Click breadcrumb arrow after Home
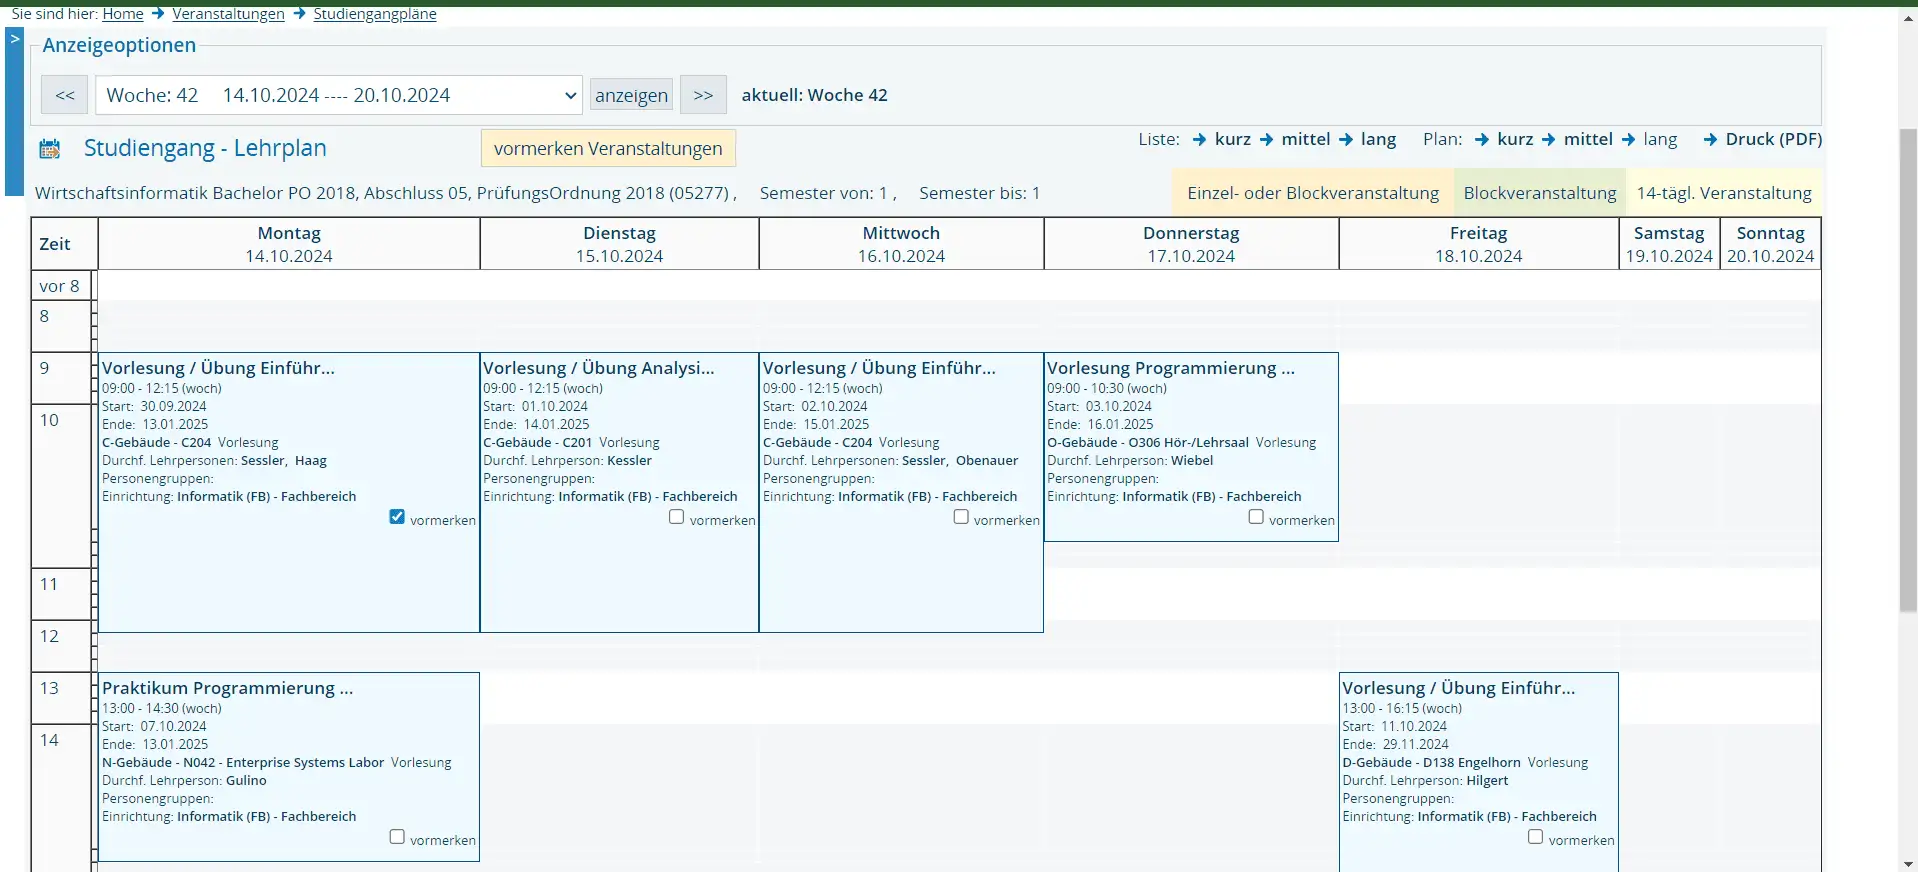Image resolution: width=1918 pixels, height=872 pixels. pyautogui.click(x=158, y=14)
